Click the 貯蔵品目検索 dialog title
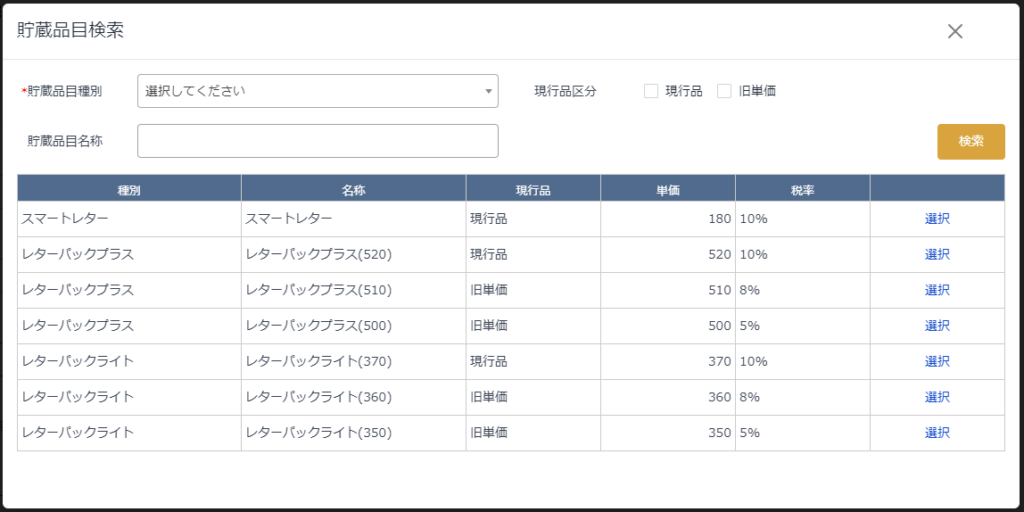Screen dimensions: 1024x512 (x=71, y=31)
